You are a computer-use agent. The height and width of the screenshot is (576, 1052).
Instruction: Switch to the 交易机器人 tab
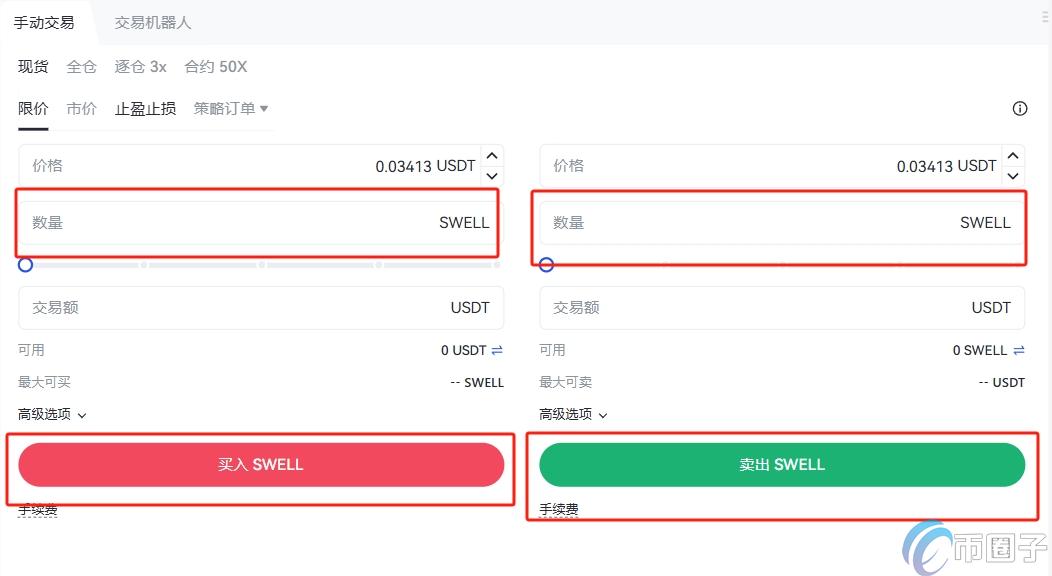[151, 21]
